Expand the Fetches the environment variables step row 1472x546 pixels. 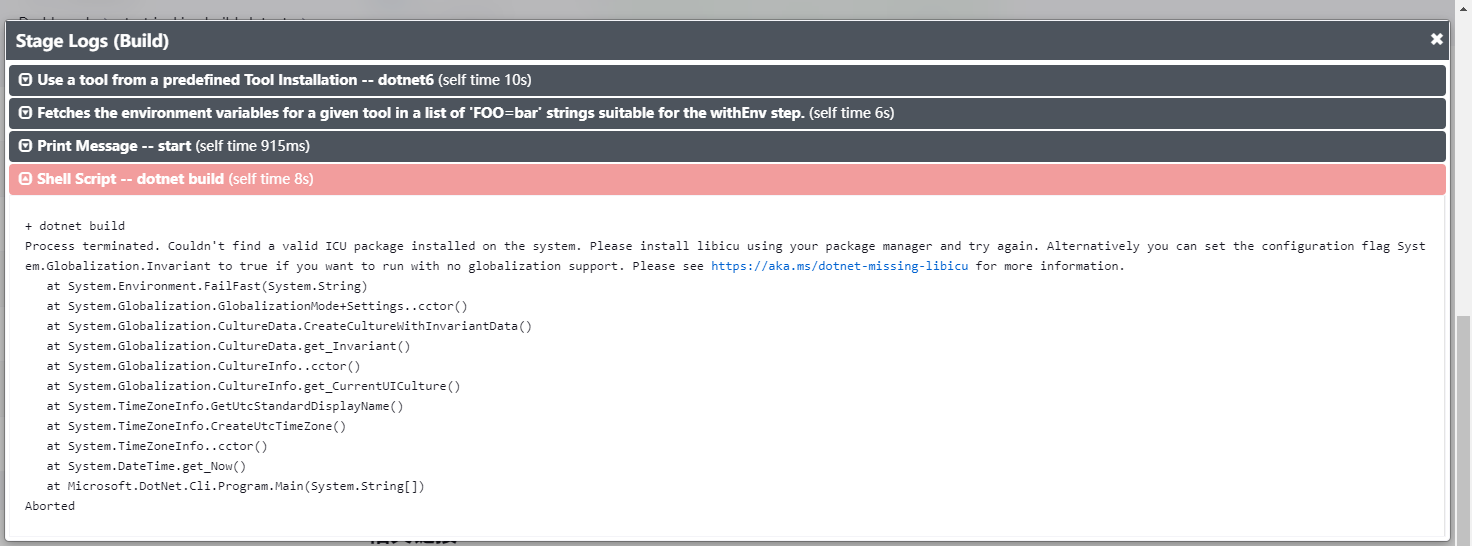[727, 113]
